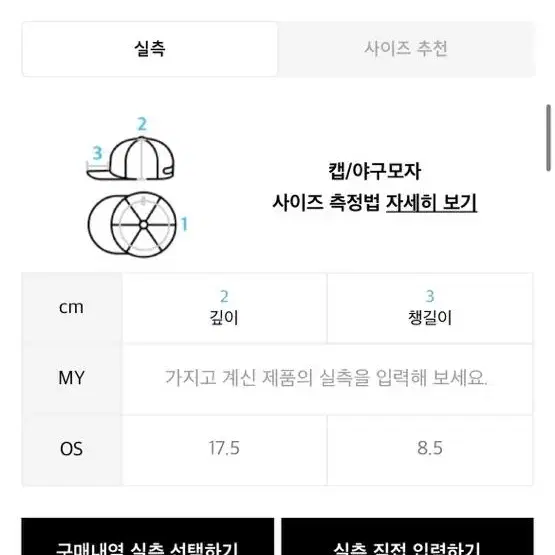Click the vertical scrollbar thumb
Image resolution: width=555 pixels, height=555 pixels.
[548, 138]
